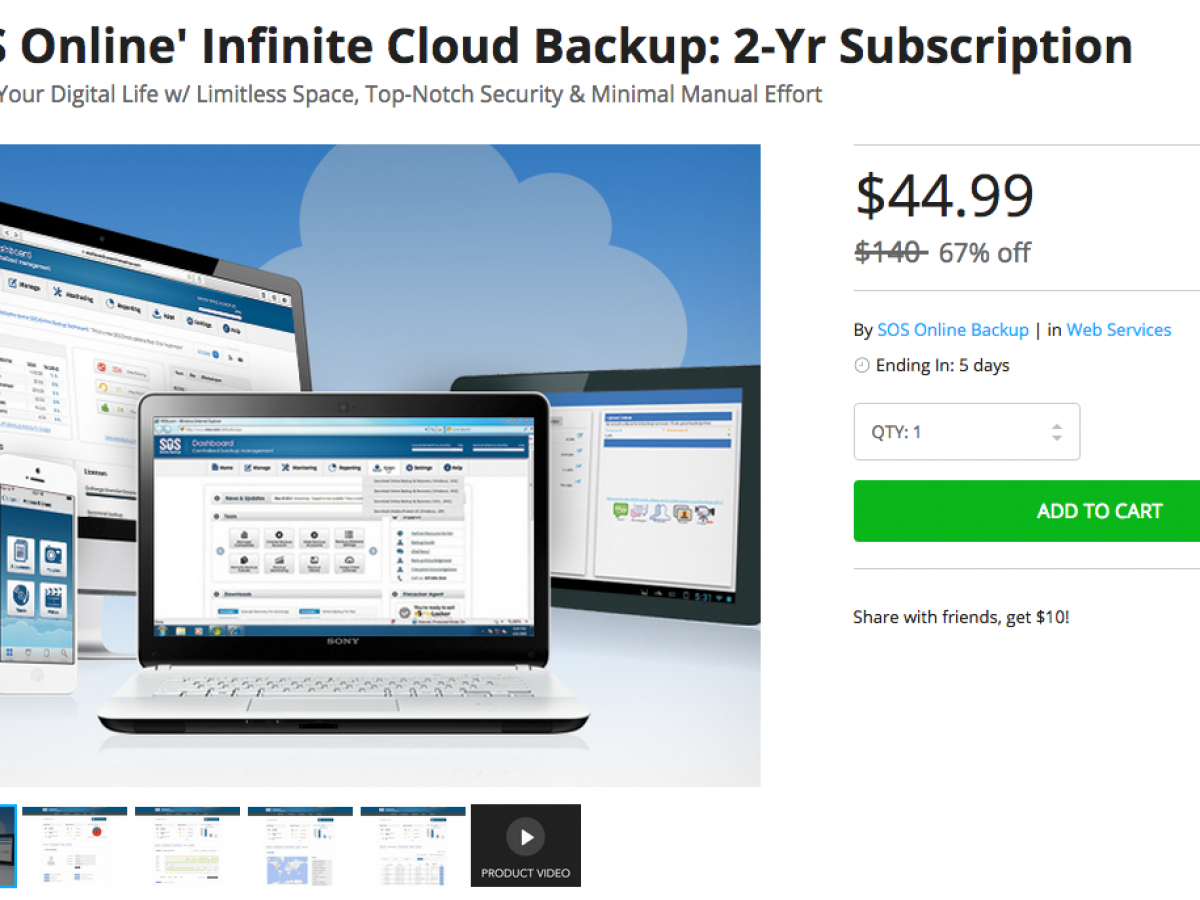
Task: Click the quantity down arrow
Action: coord(1056,439)
